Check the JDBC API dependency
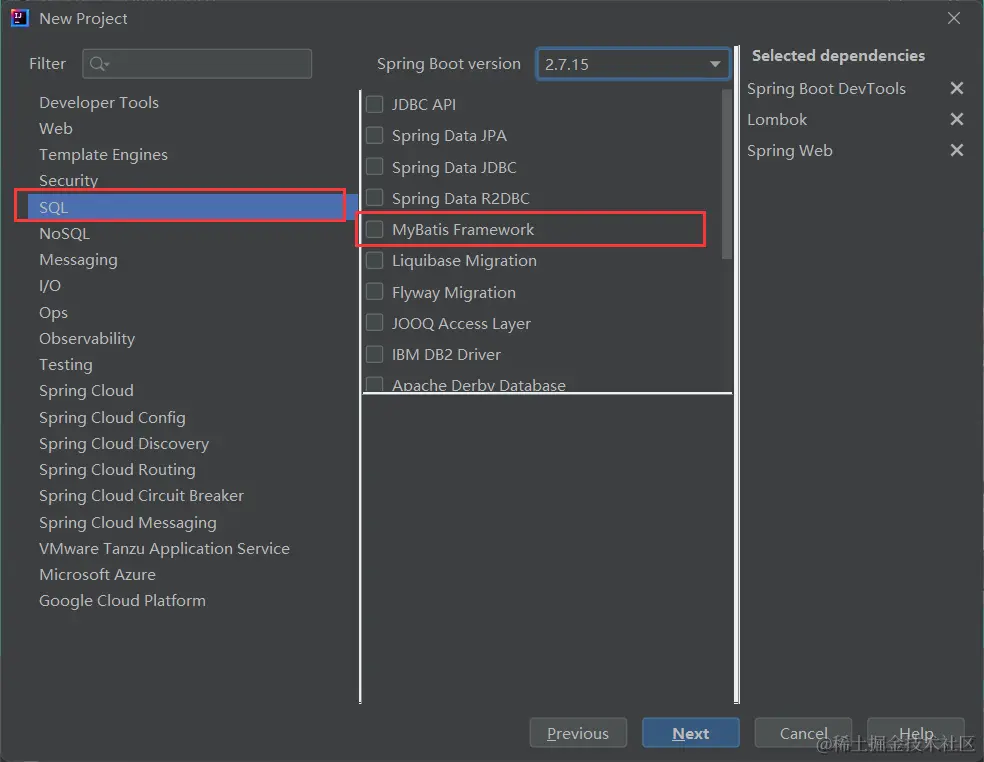The image size is (984, 762). pos(375,104)
